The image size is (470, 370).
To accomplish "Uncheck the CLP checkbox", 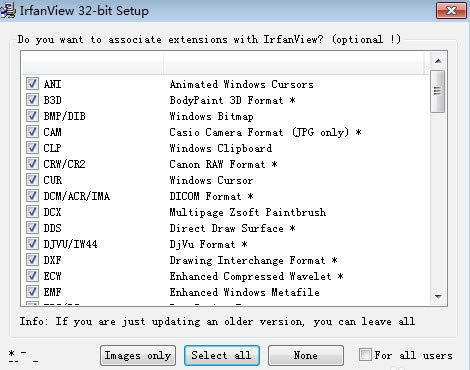I will coord(32,148).
